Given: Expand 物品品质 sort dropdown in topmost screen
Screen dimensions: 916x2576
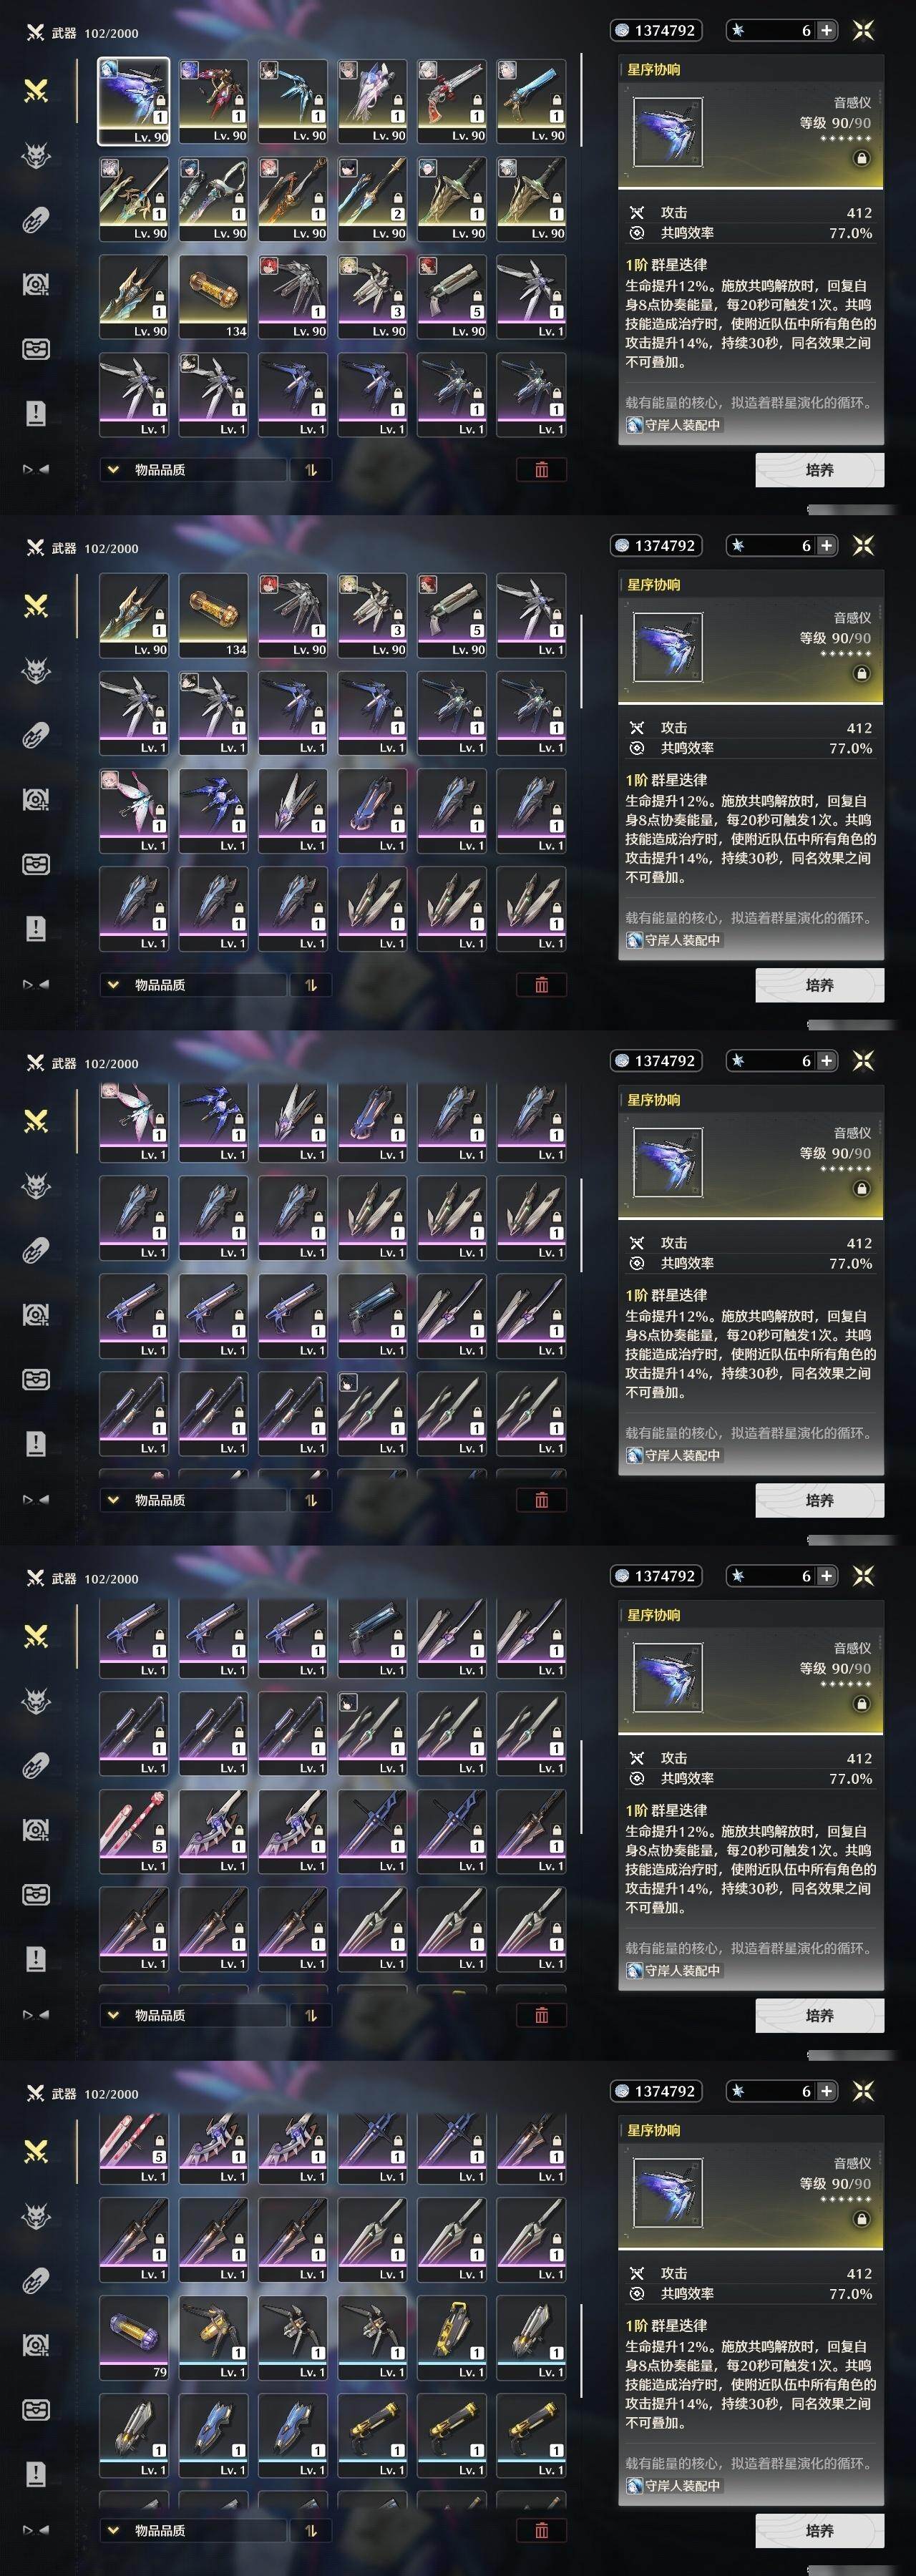Looking at the screenshot, I should 193,469.
